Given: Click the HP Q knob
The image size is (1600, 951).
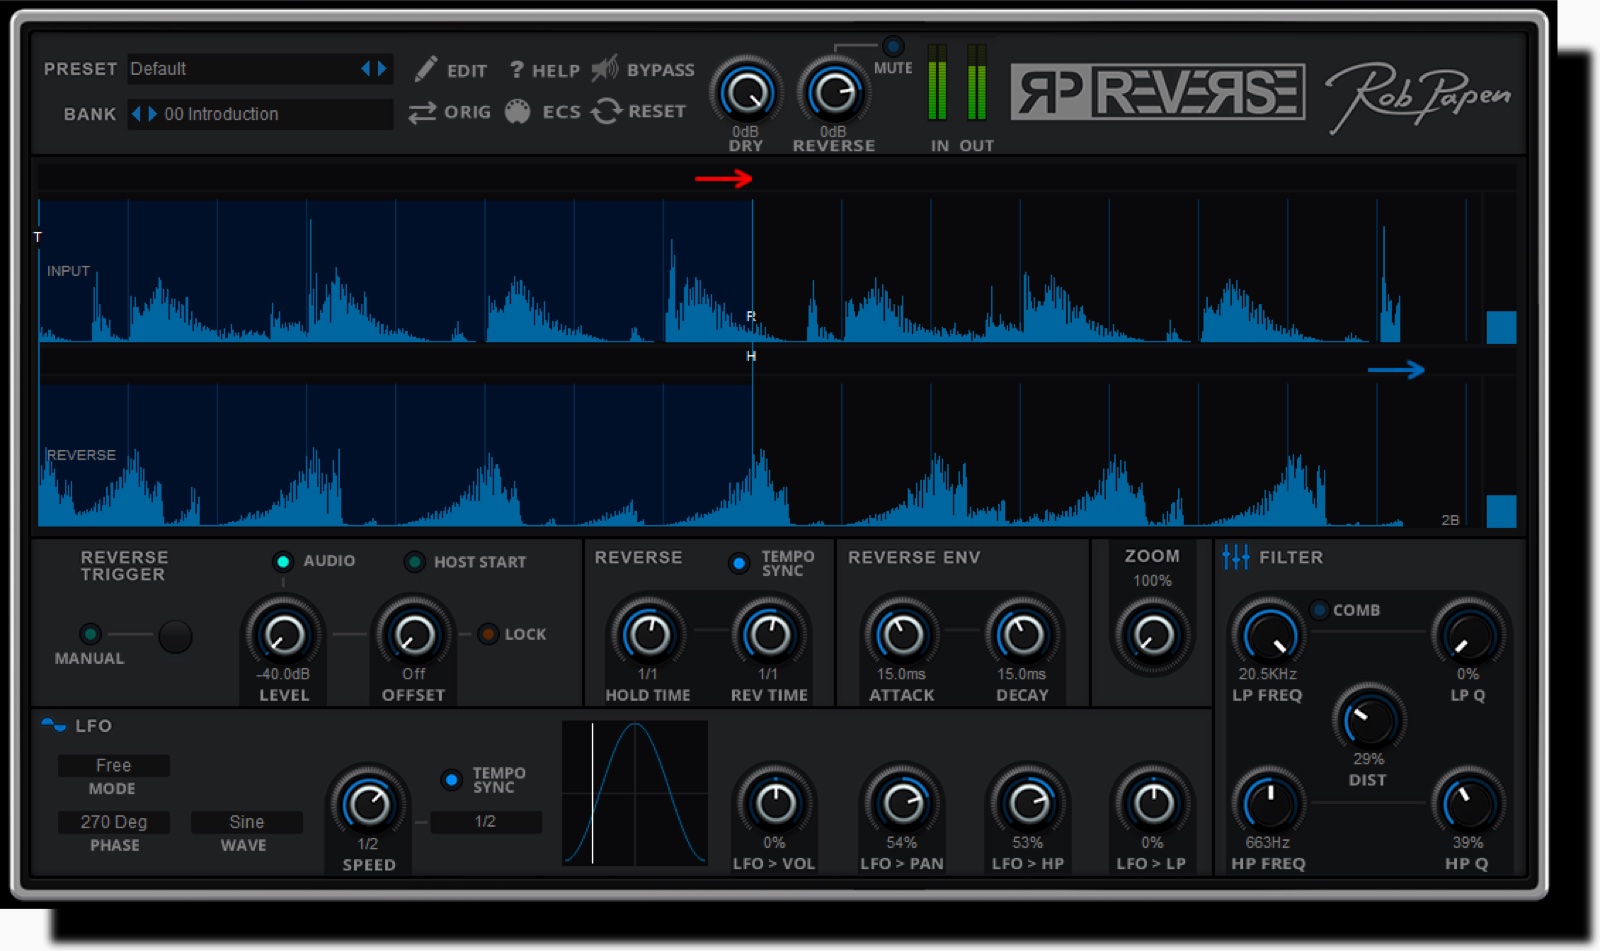Looking at the screenshot, I should coord(1467,802).
